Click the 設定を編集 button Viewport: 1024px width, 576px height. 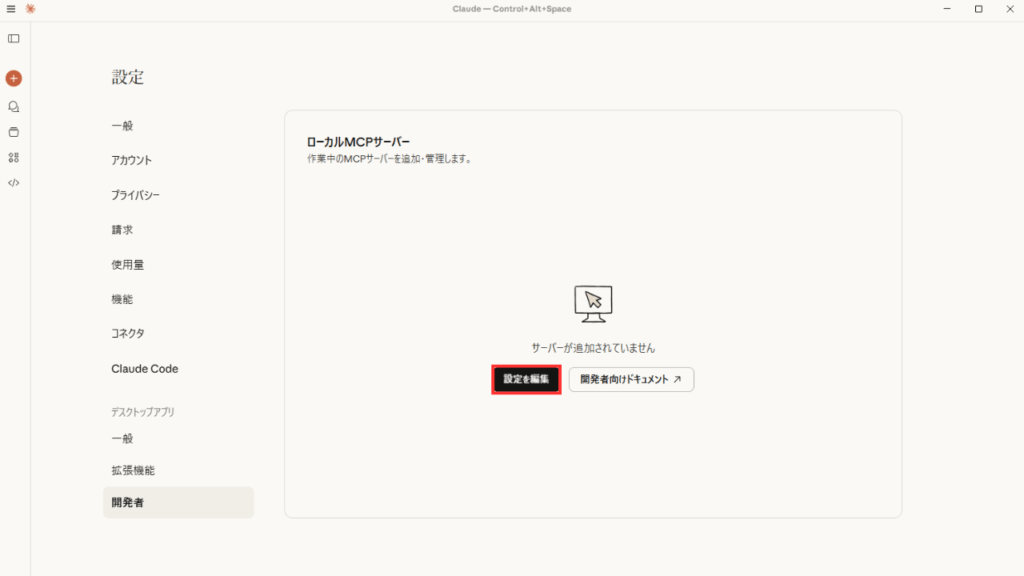(x=526, y=380)
